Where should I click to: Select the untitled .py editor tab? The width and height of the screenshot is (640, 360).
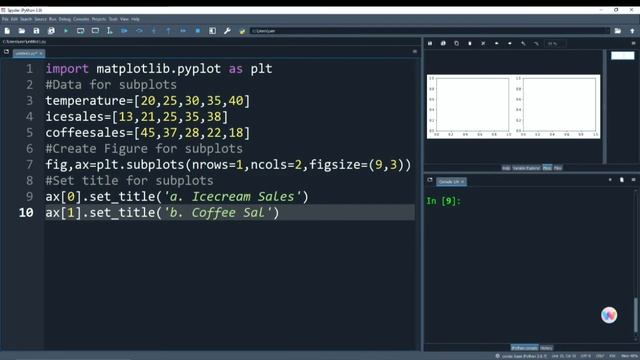(x=29, y=53)
